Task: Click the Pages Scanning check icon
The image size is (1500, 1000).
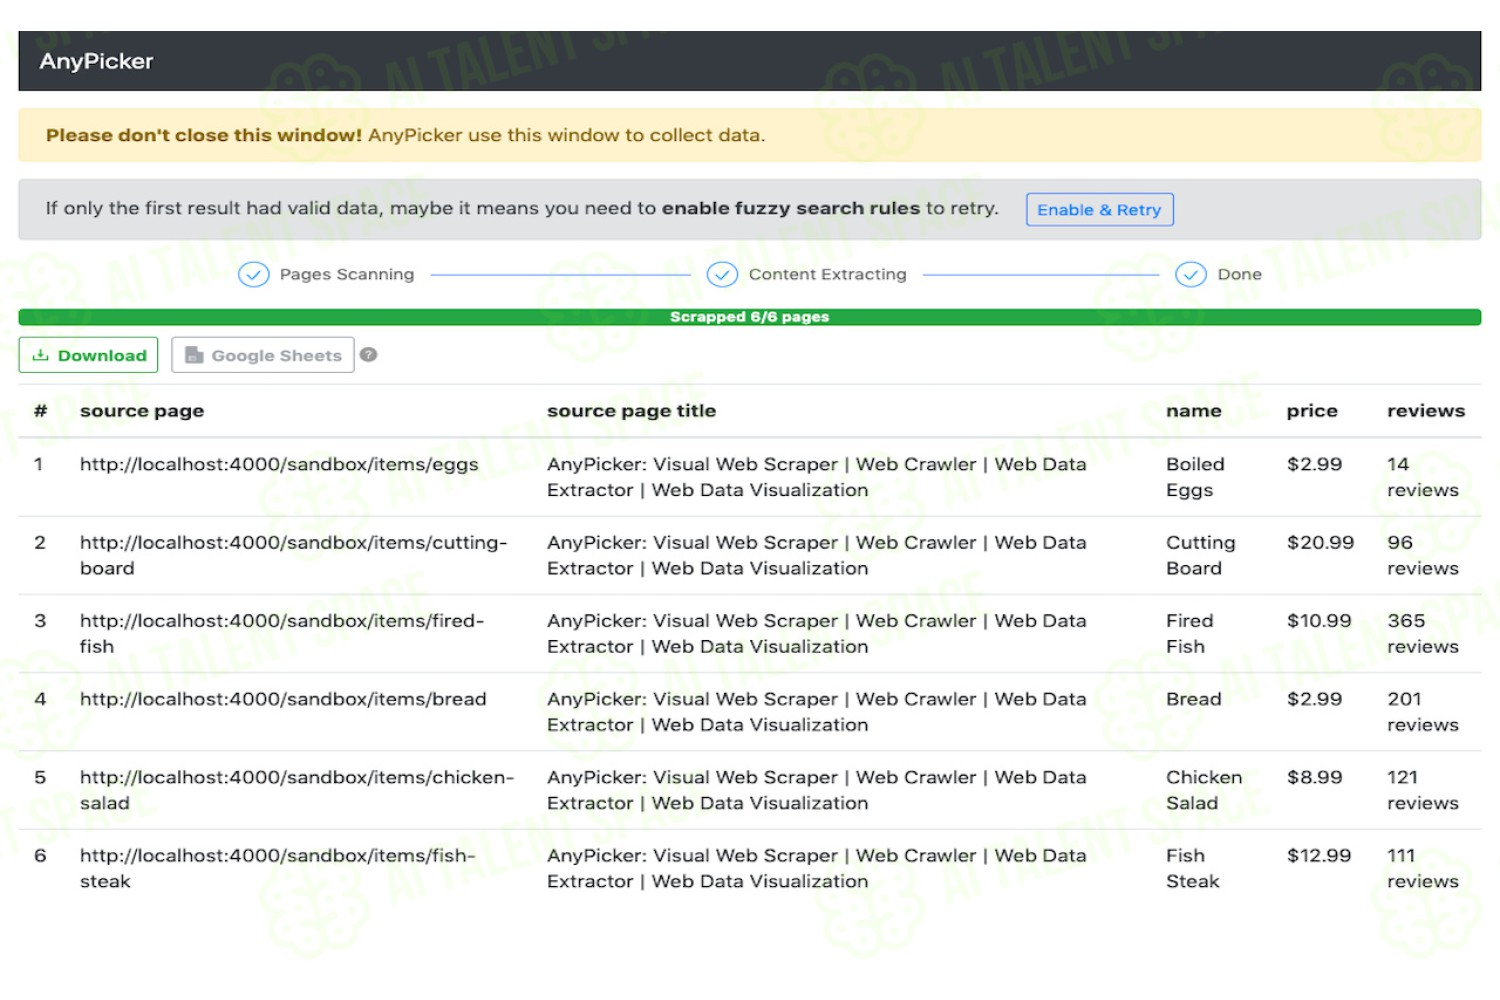Action: [x=254, y=274]
